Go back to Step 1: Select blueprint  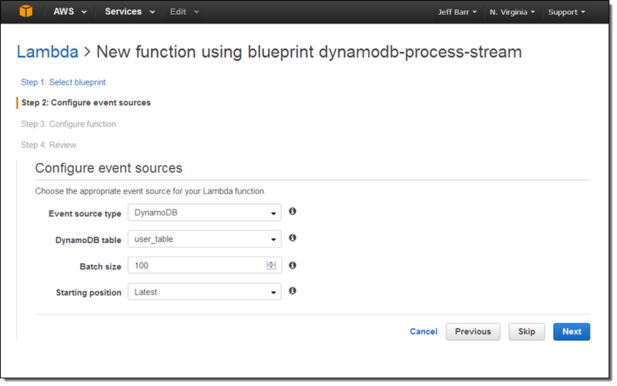pos(63,82)
